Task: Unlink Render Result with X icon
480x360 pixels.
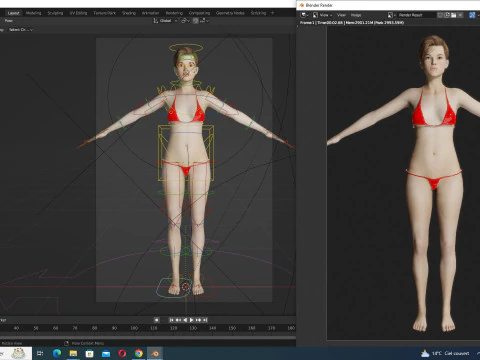Action: coord(460,15)
